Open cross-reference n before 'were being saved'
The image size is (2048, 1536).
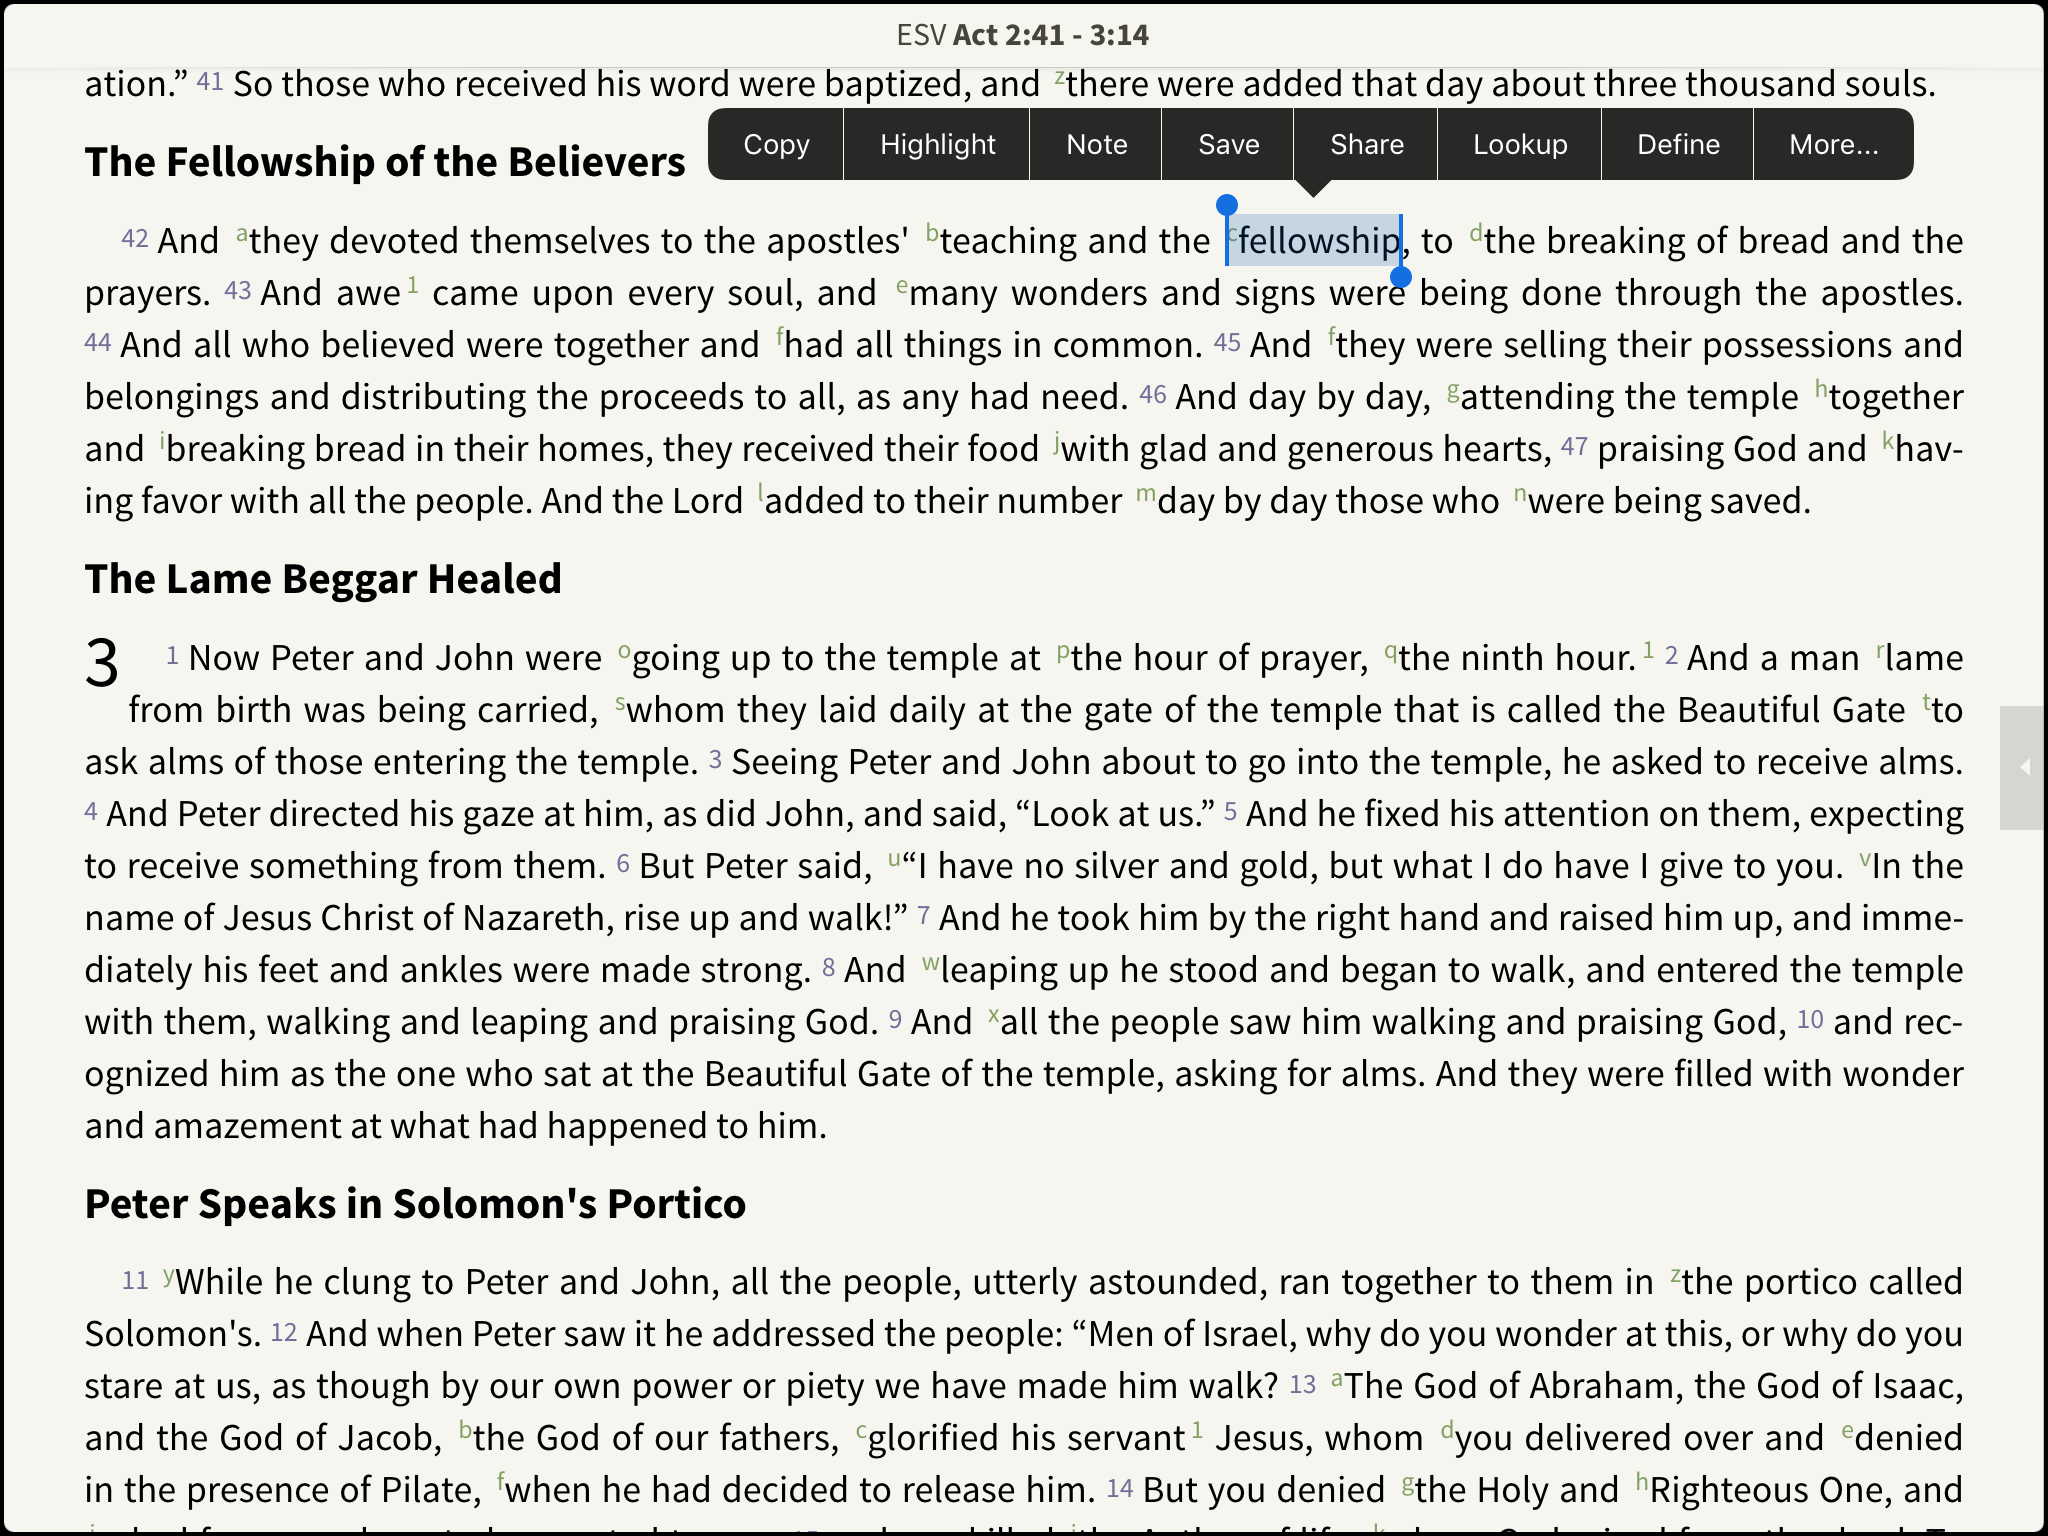coord(1520,492)
